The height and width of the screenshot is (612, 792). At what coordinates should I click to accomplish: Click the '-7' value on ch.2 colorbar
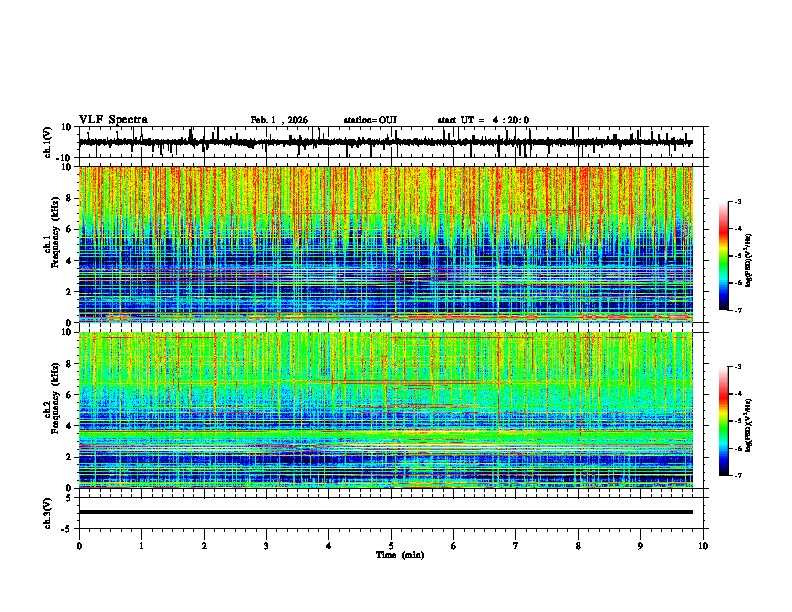(x=737, y=475)
